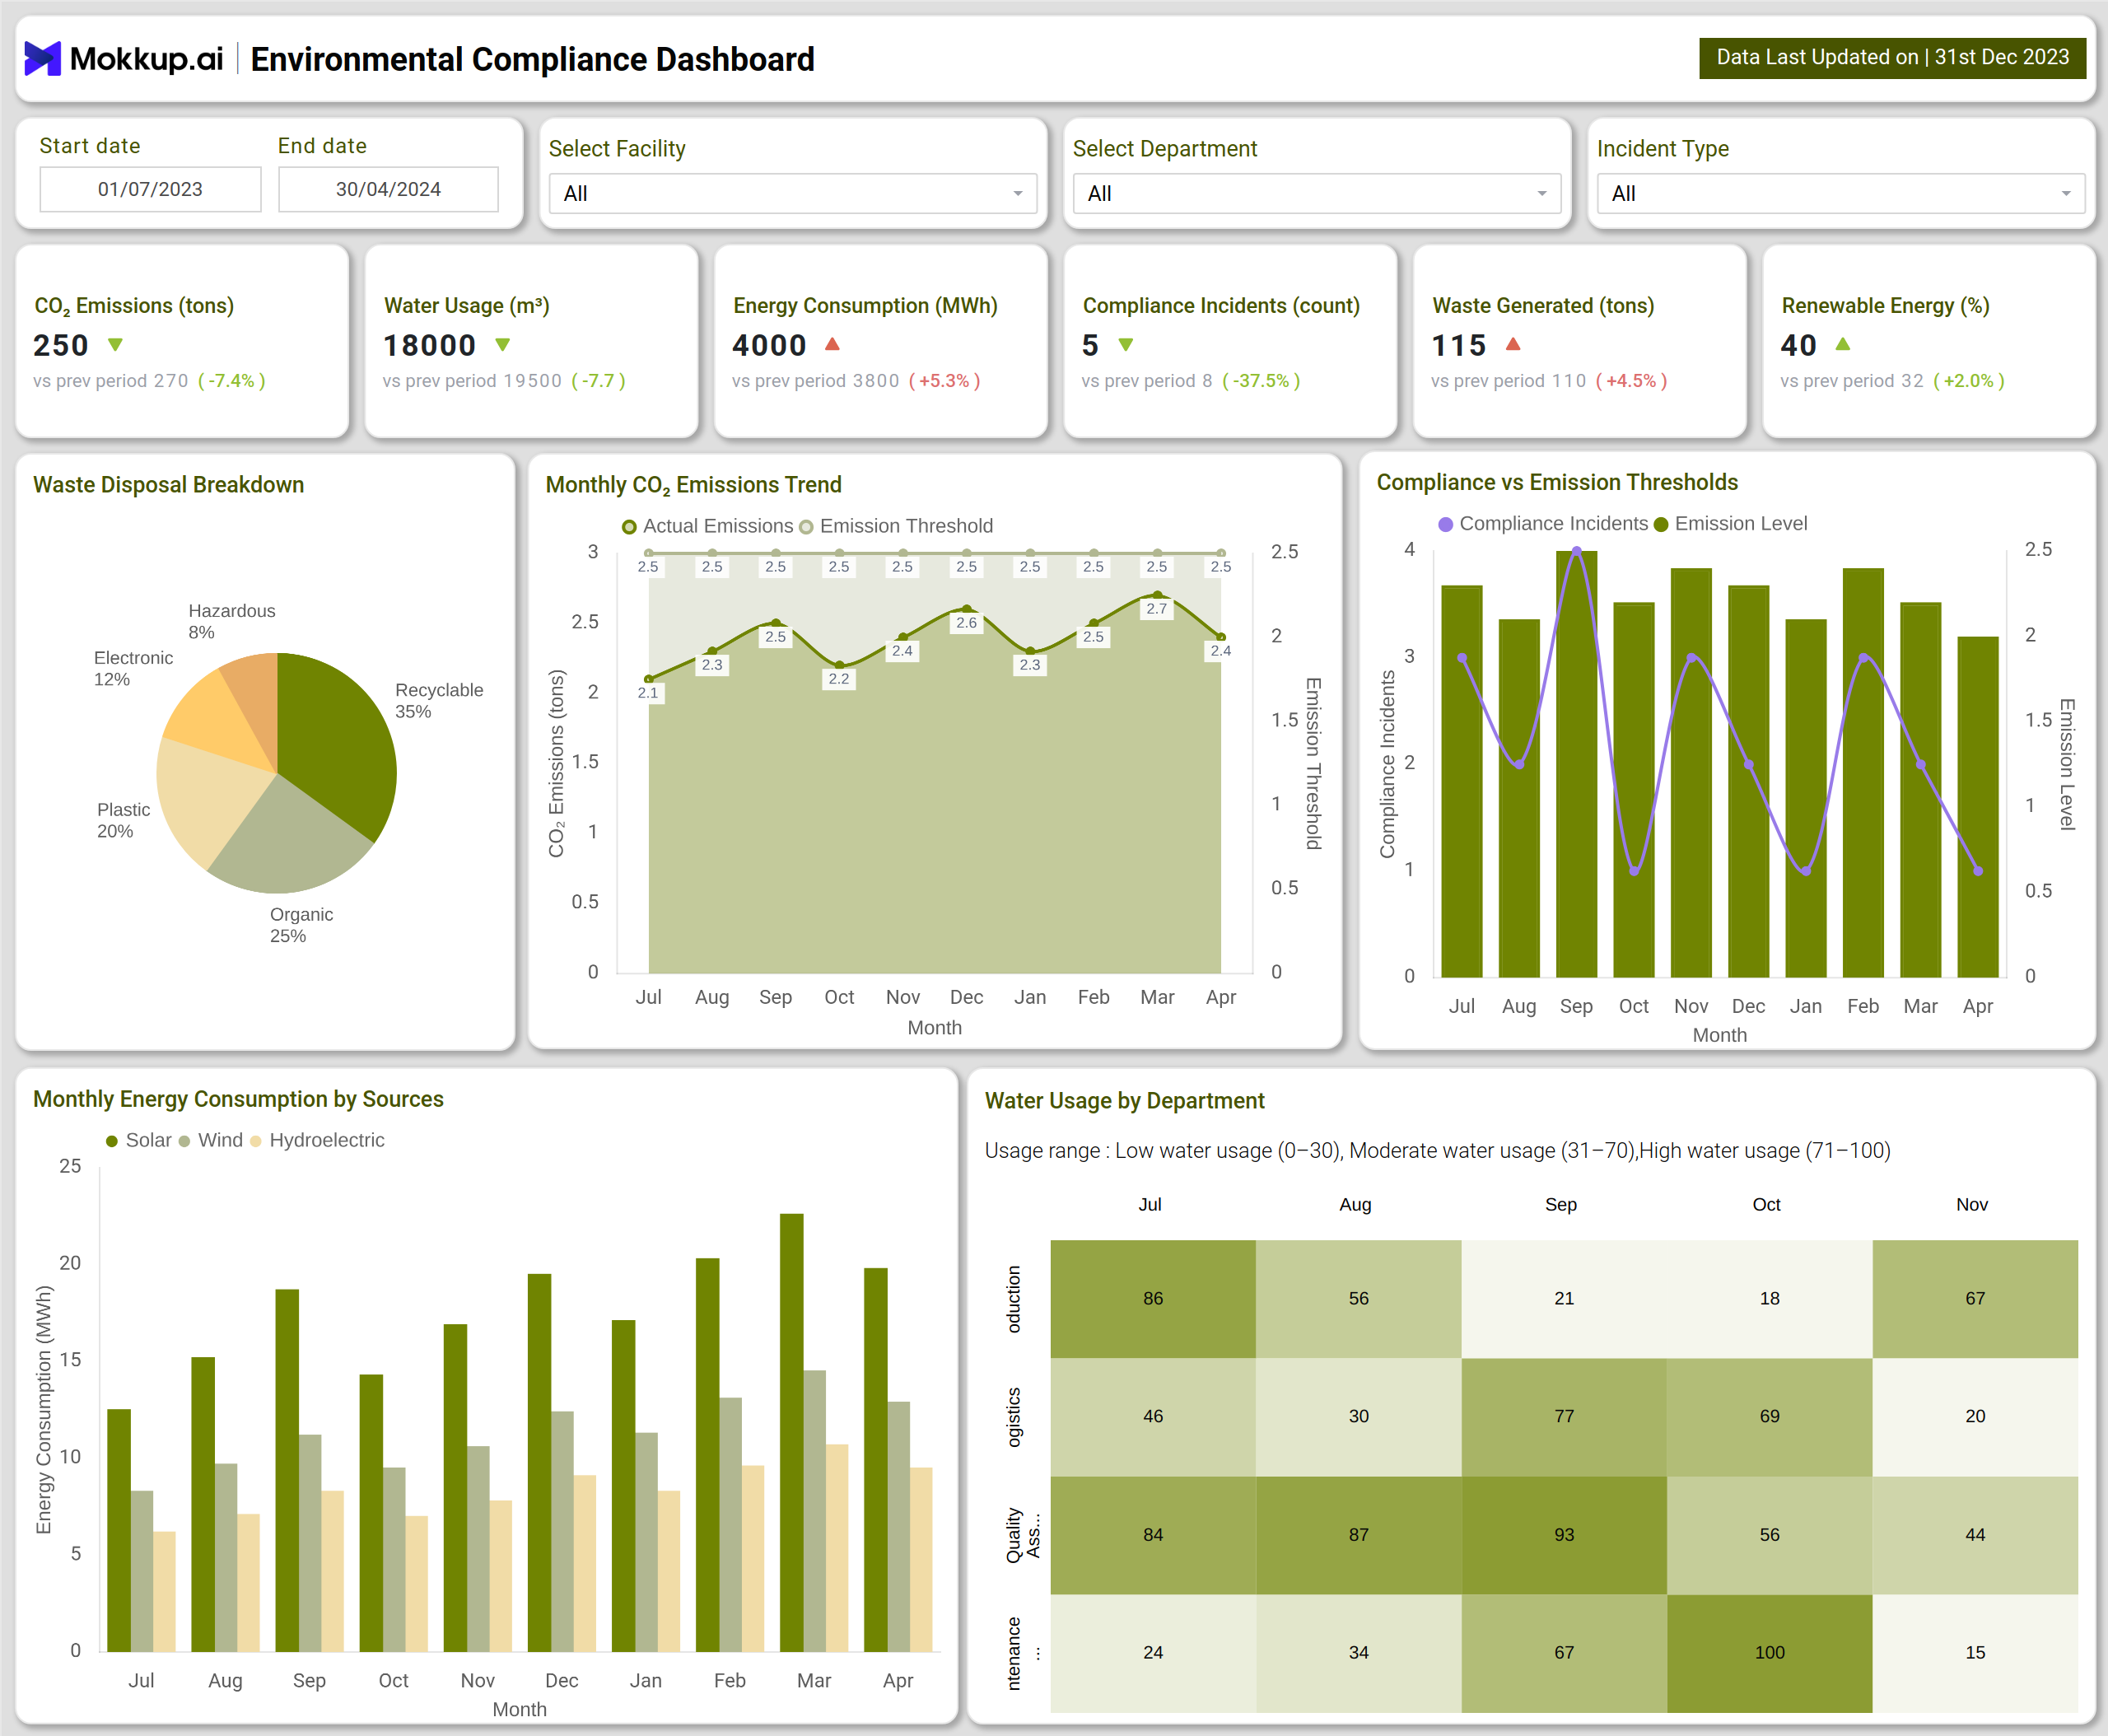This screenshot has height=1736, width=2108.
Task: Click the Mar Solar bar in Energy chart
Action: (791, 1432)
